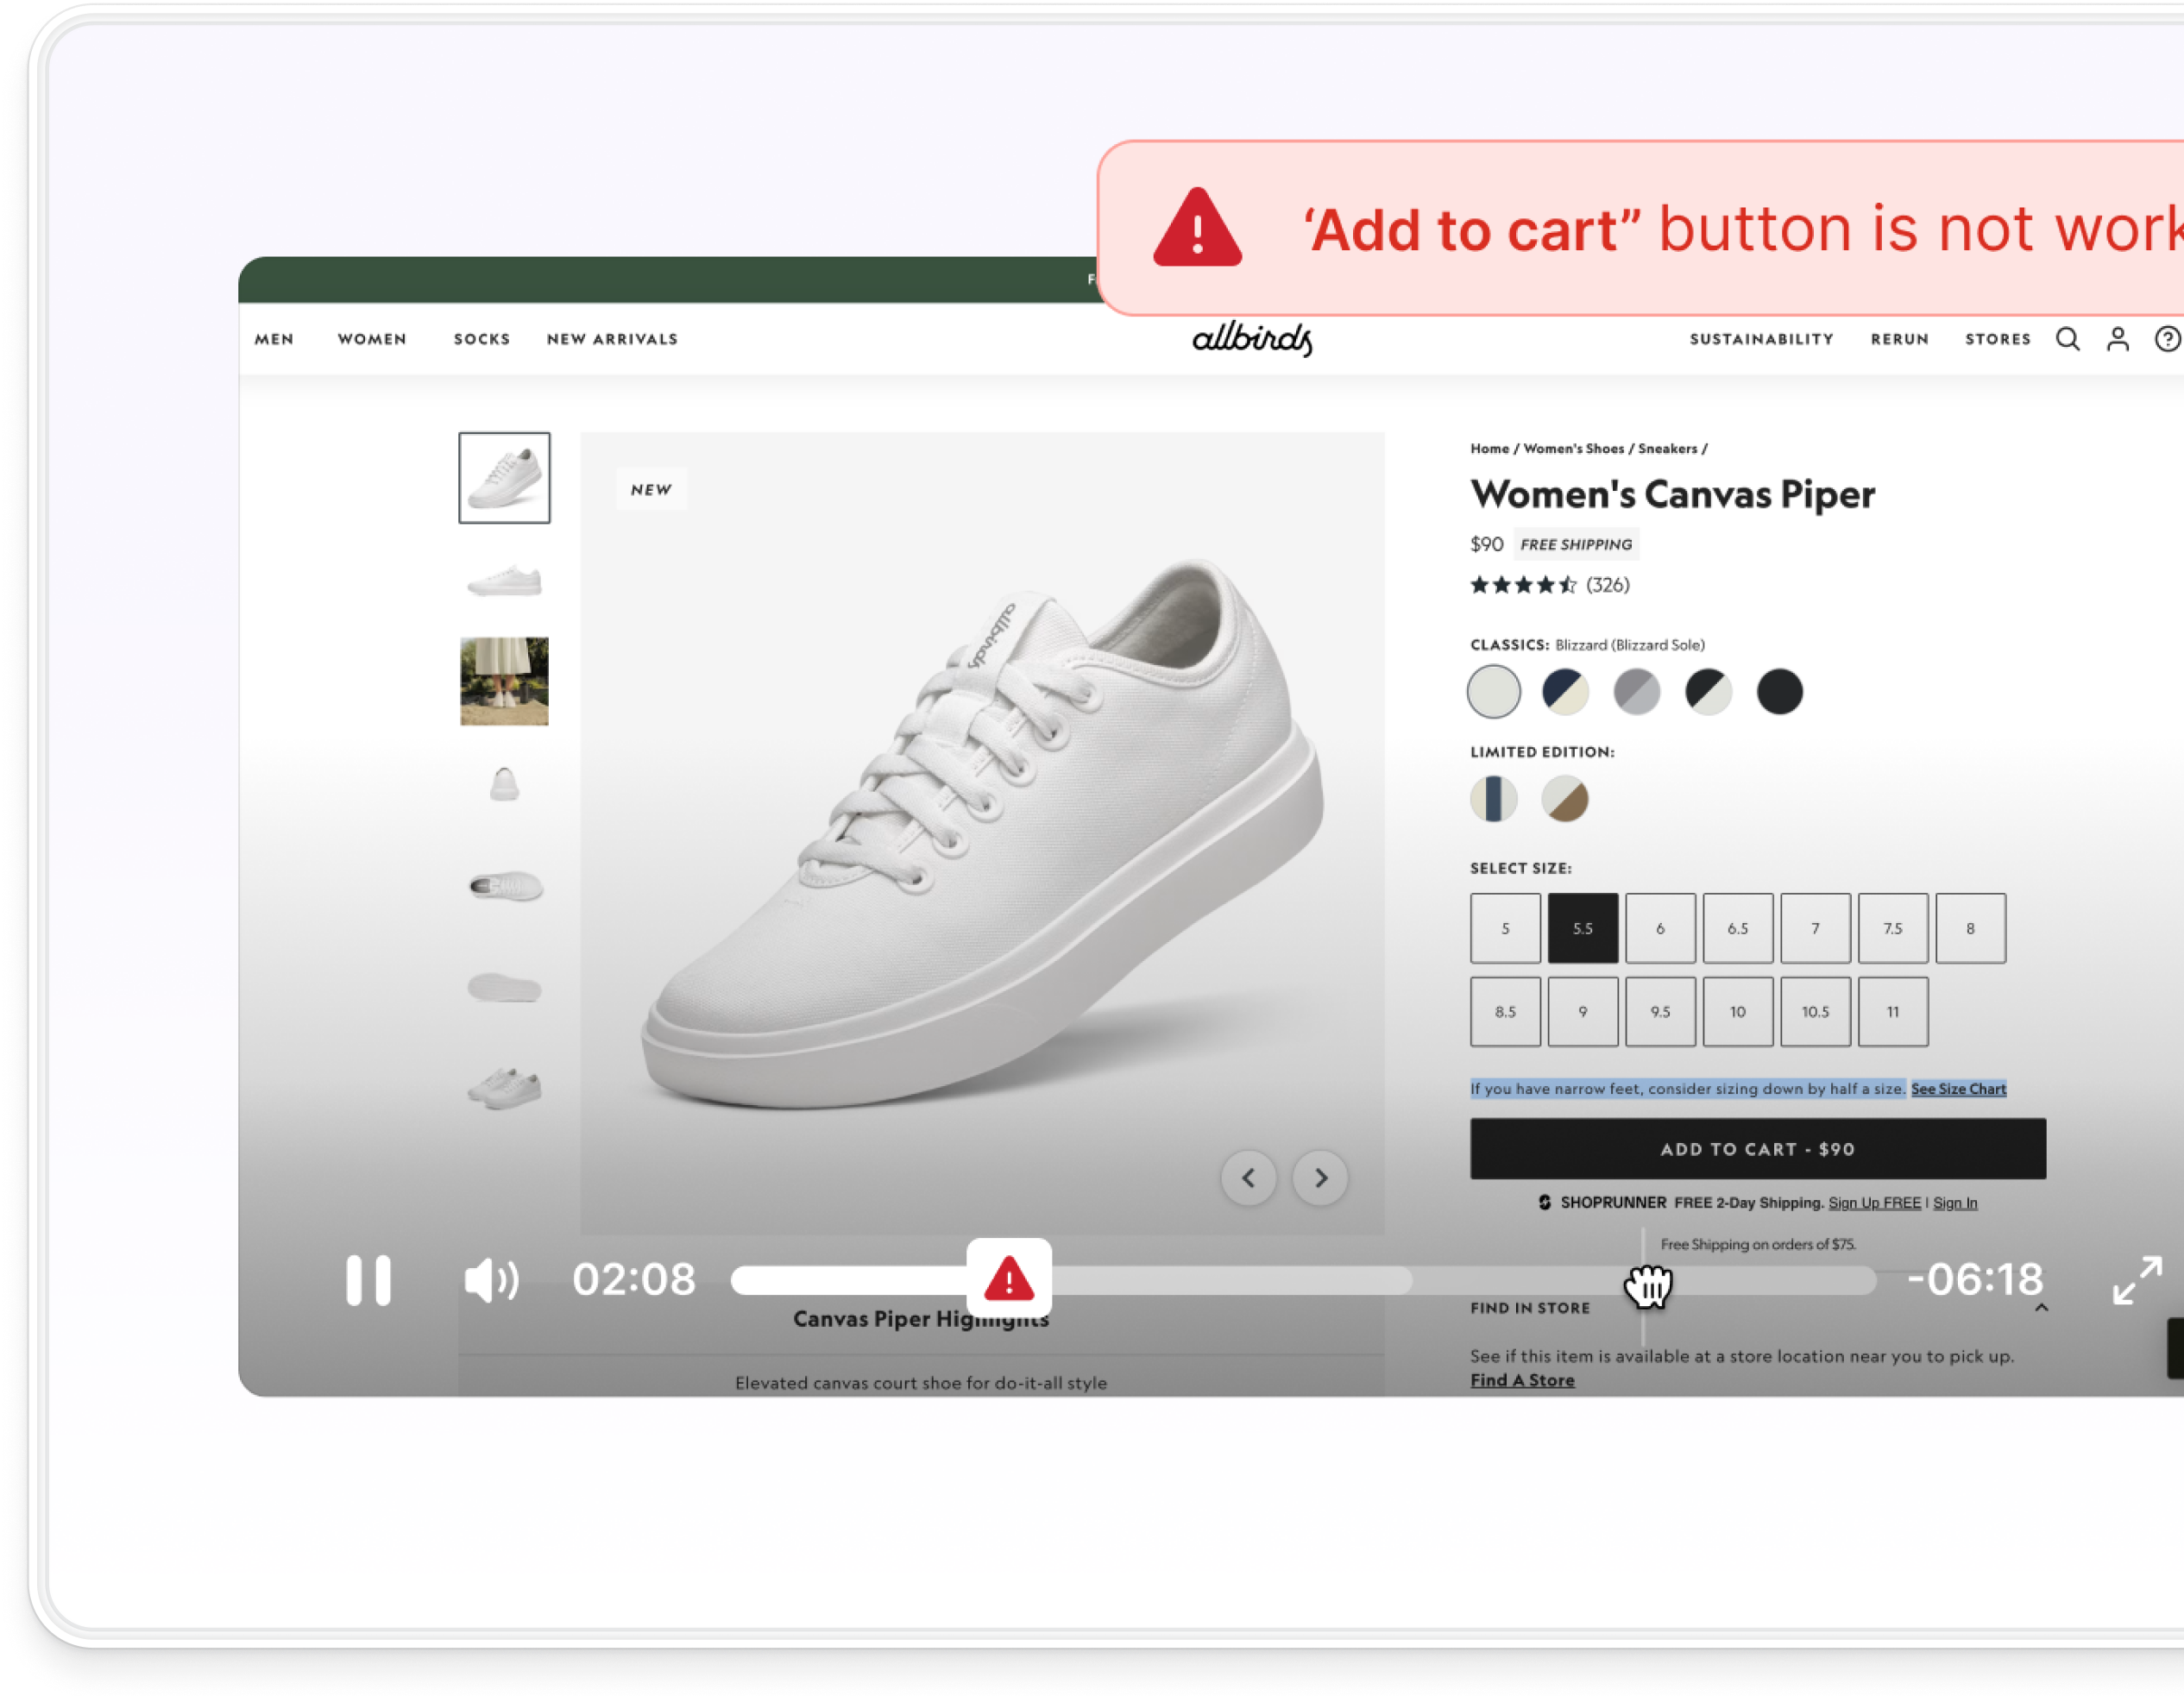Image resolution: width=2184 pixels, height=1696 pixels.
Task: Select size 7
Action: pos(1816,929)
